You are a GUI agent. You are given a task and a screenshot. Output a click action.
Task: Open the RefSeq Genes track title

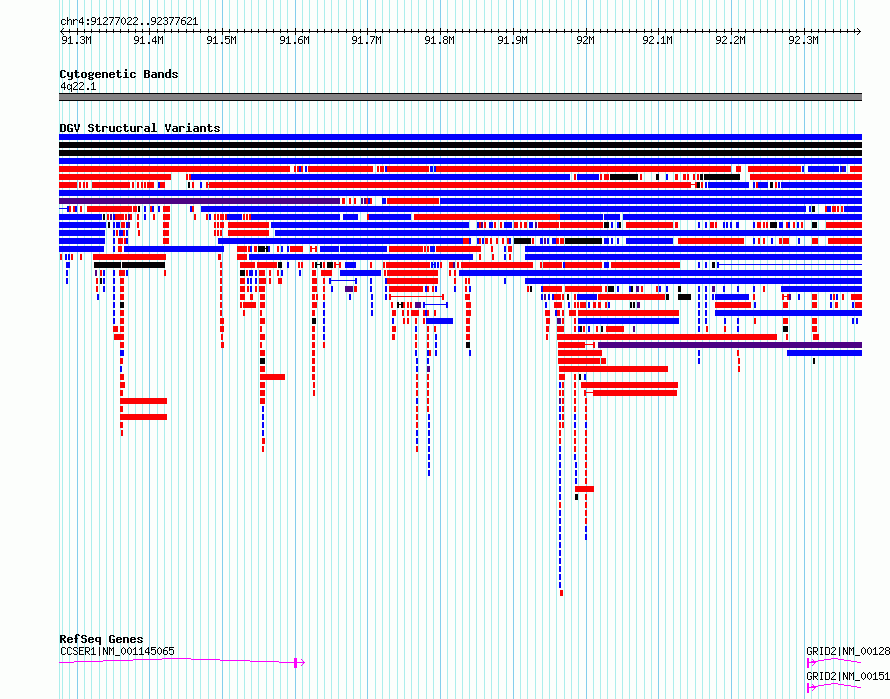pyautogui.click(x=101, y=639)
